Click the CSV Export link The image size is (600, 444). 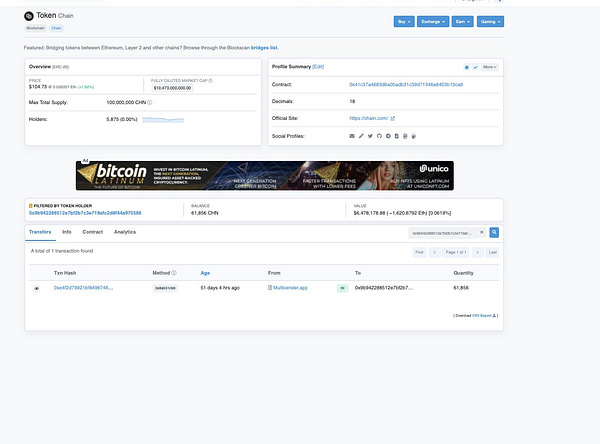click(x=482, y=315)
